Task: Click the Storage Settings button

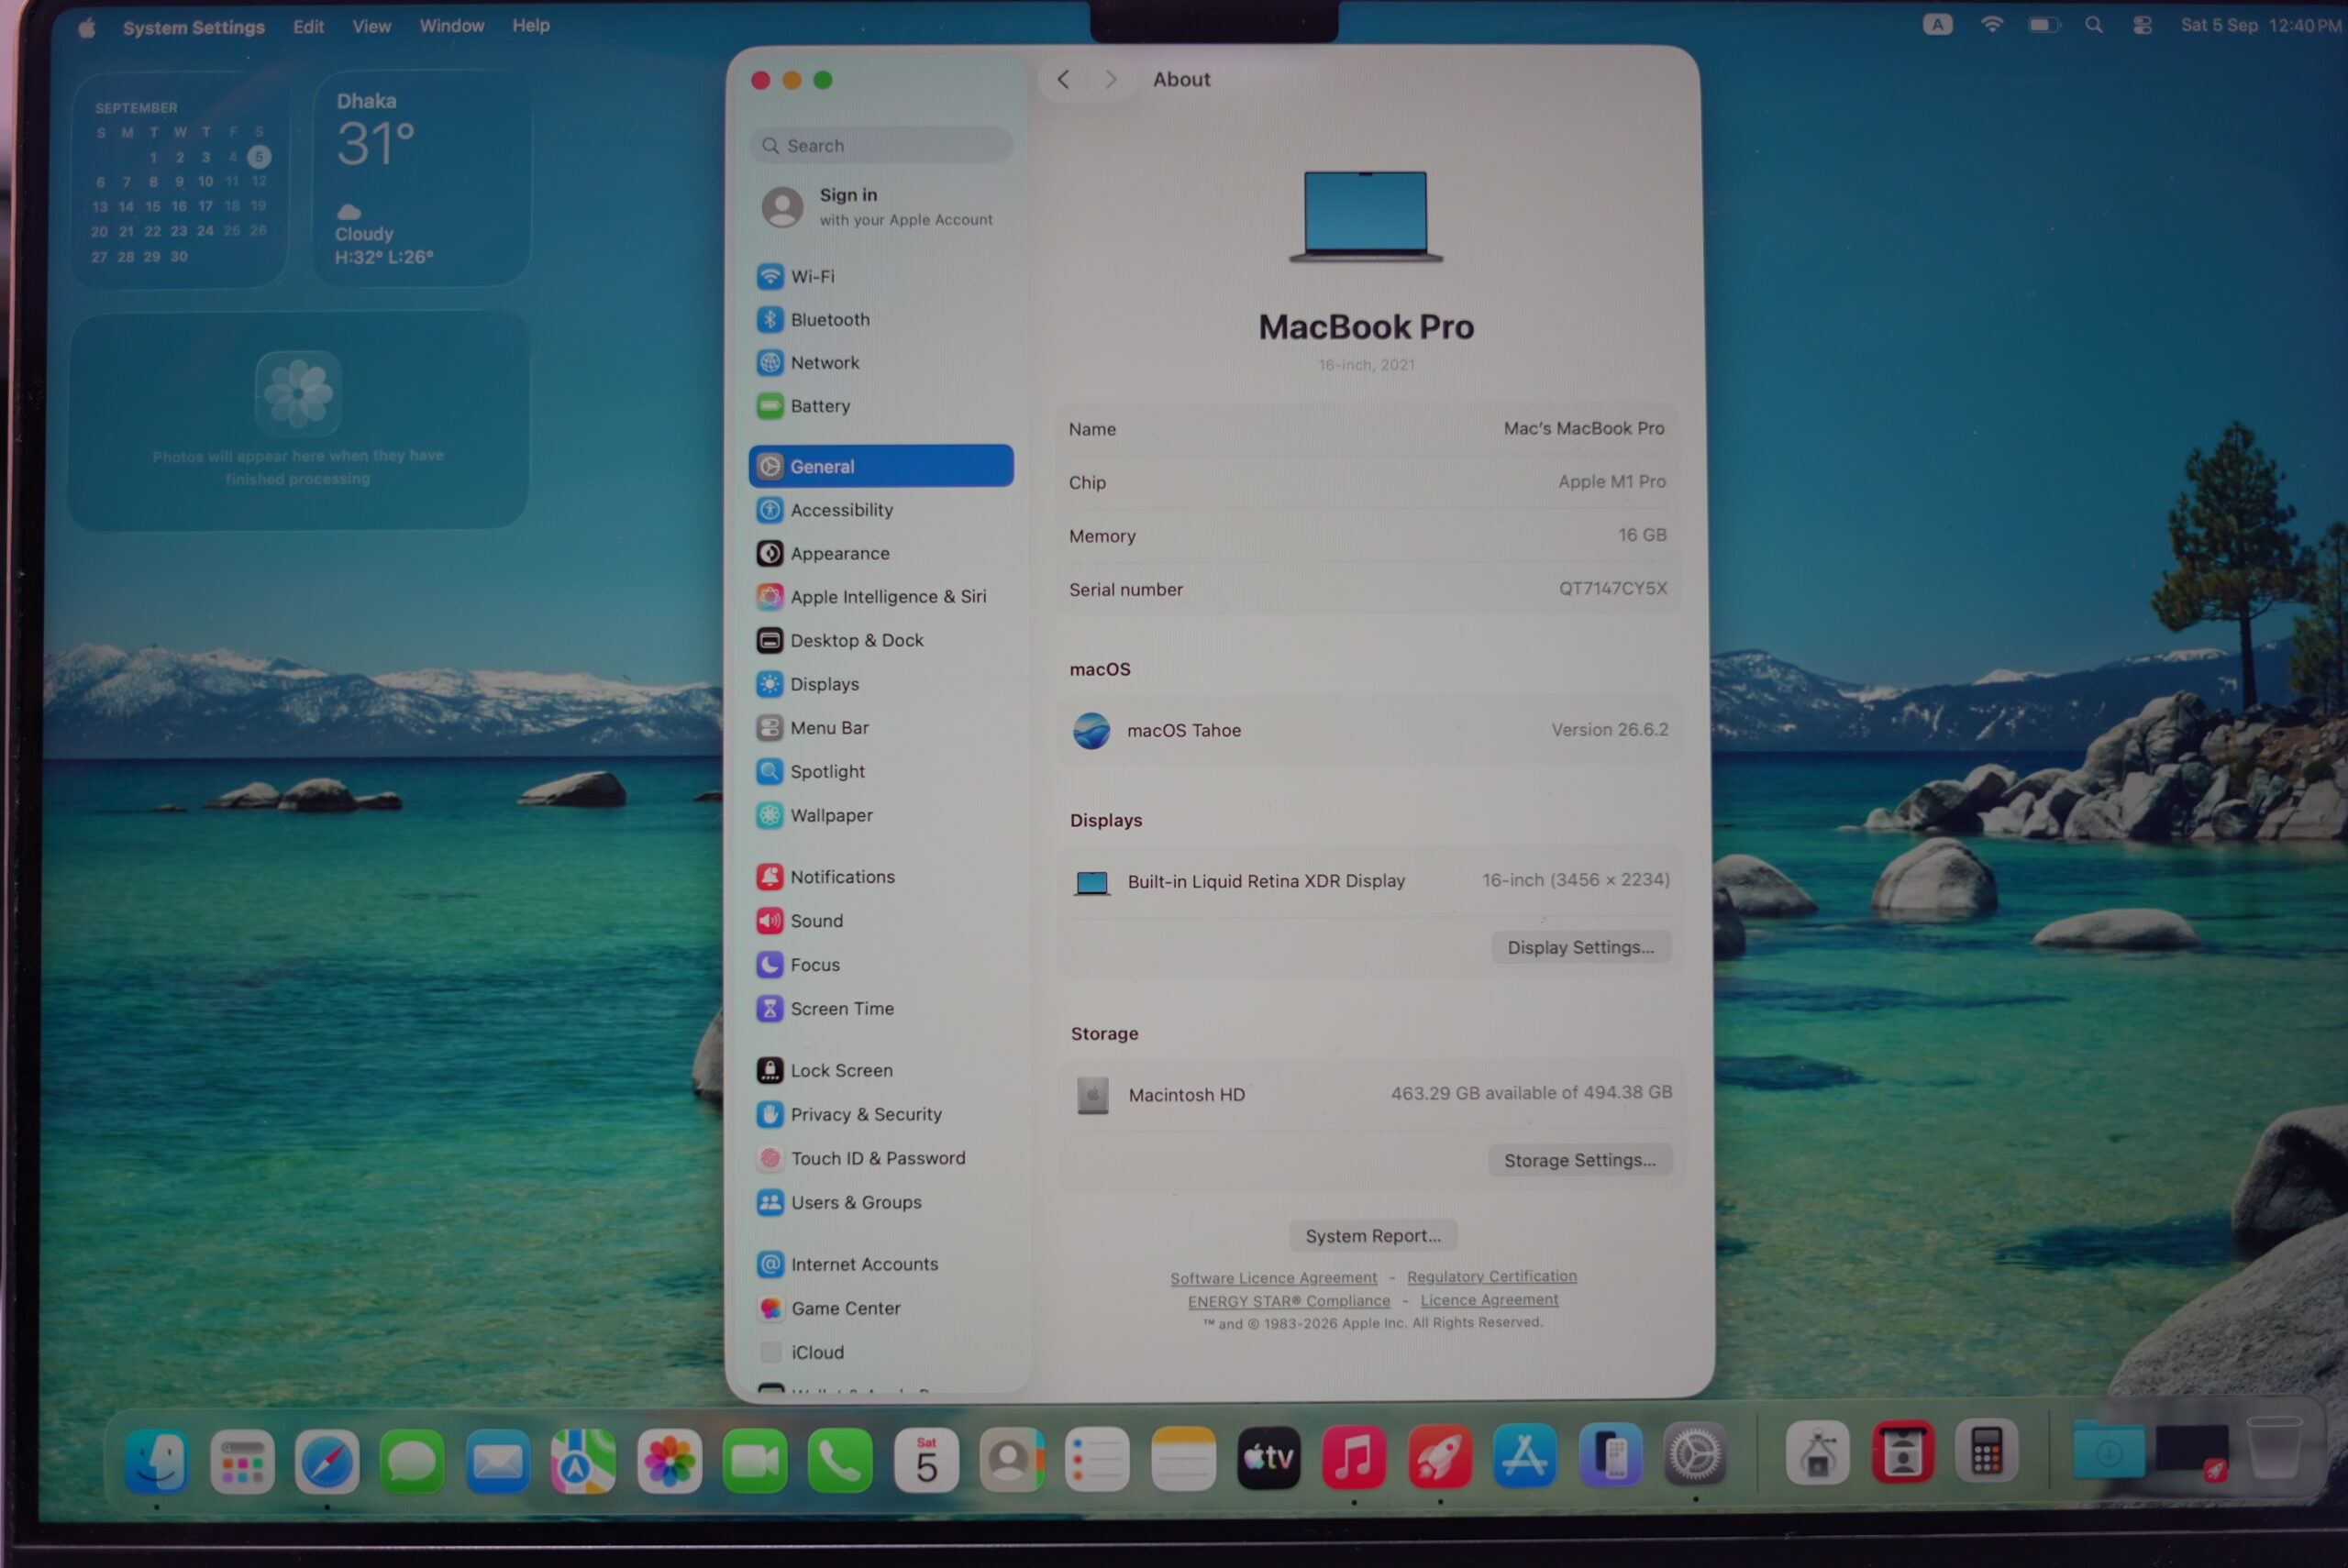Action: pyautogui.click(x=1580, y=1160)
